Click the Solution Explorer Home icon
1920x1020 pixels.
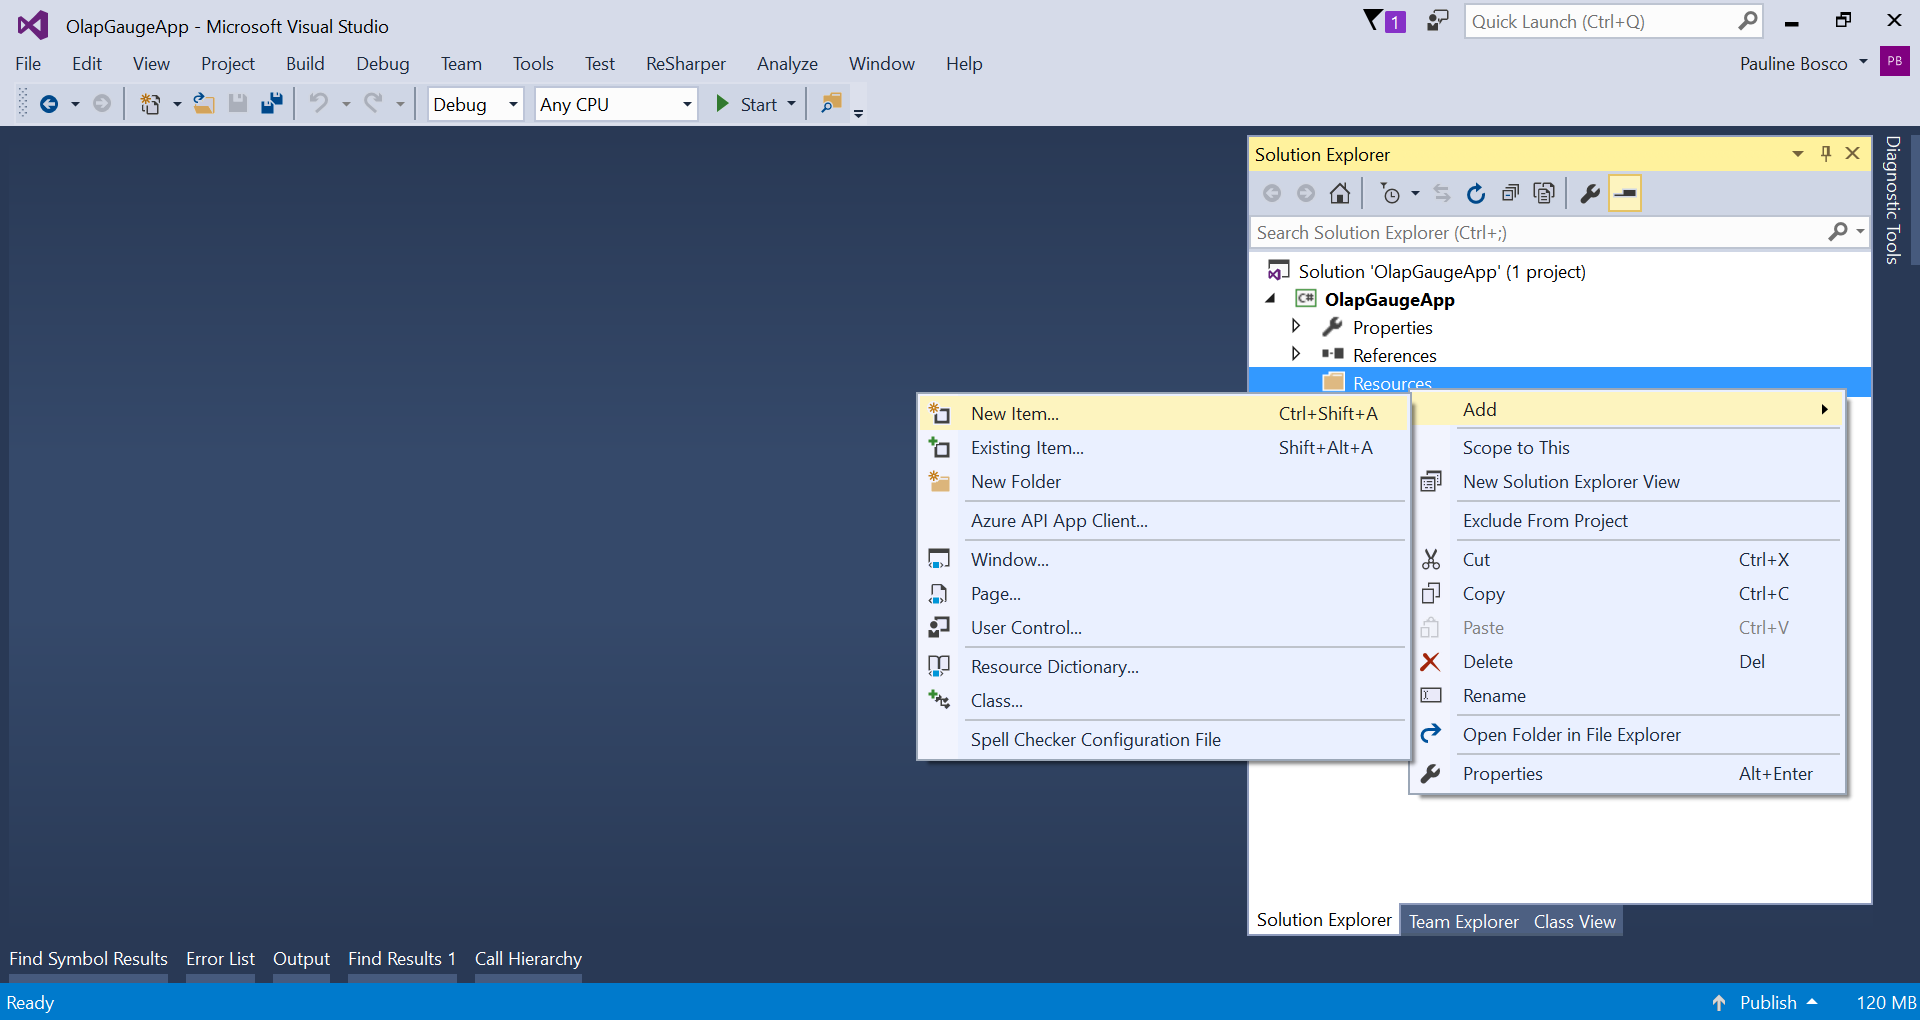[1340, 193]
